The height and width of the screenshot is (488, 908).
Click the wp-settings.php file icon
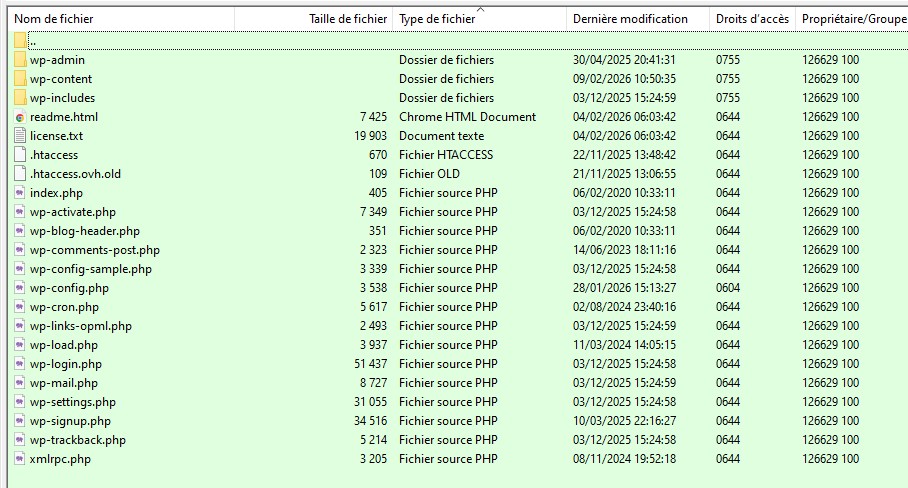pyautogui.click(x=20, y=402)
